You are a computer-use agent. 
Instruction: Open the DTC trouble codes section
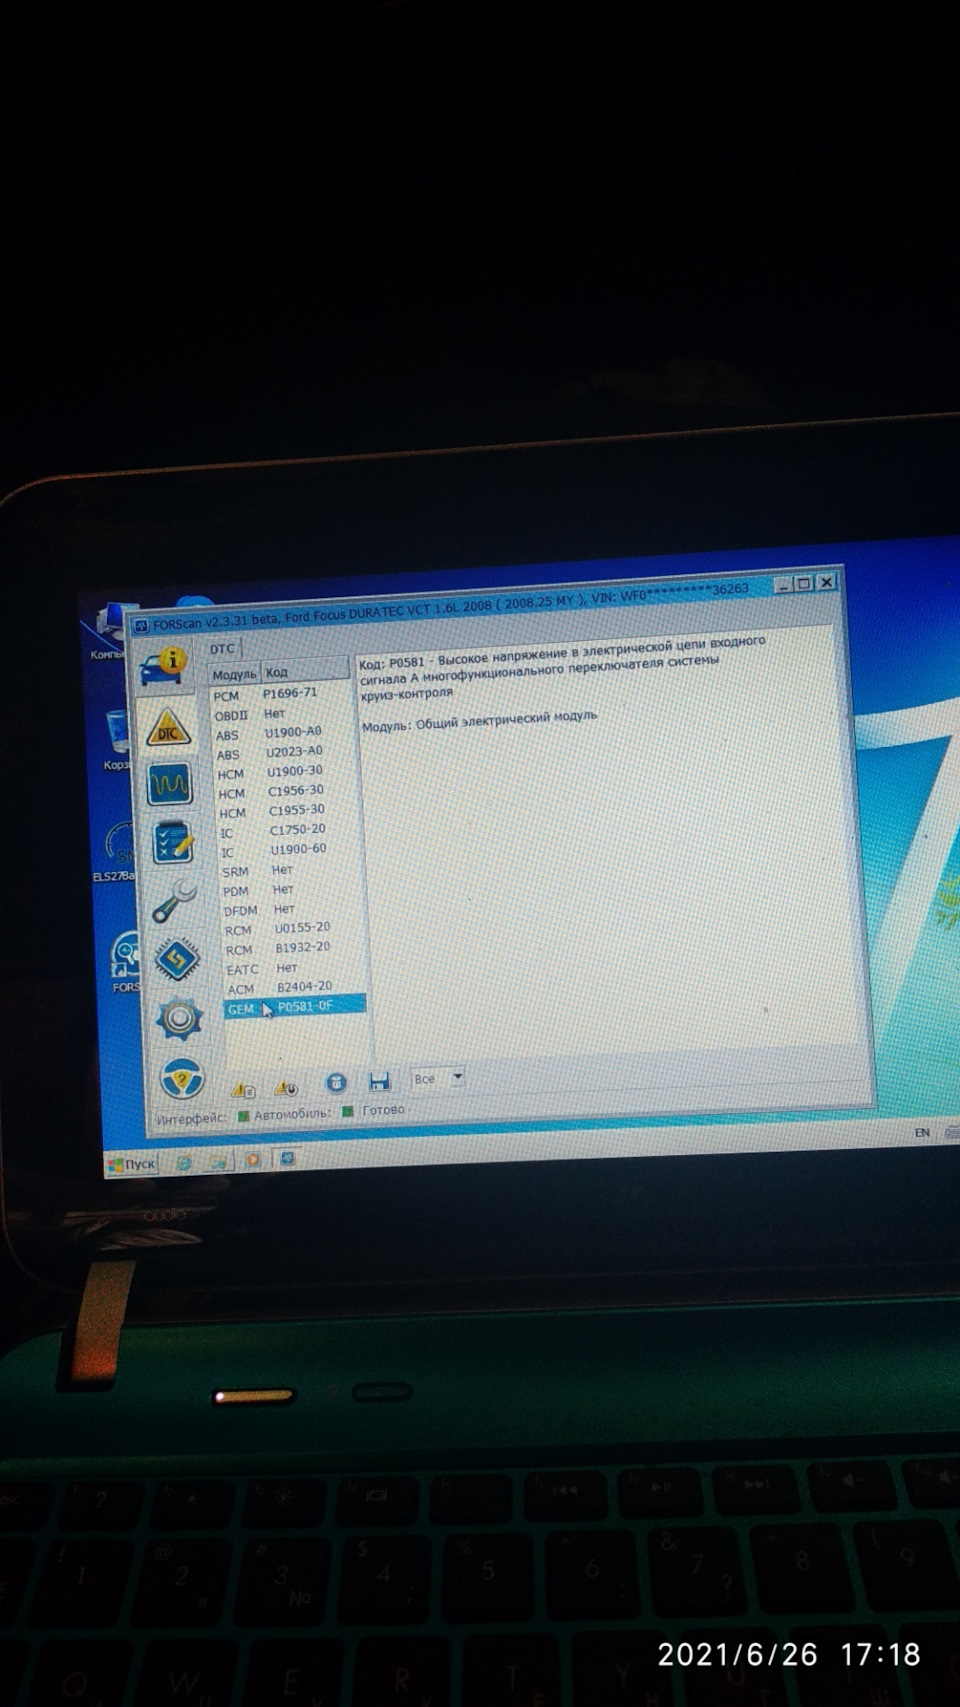[167, 727]
